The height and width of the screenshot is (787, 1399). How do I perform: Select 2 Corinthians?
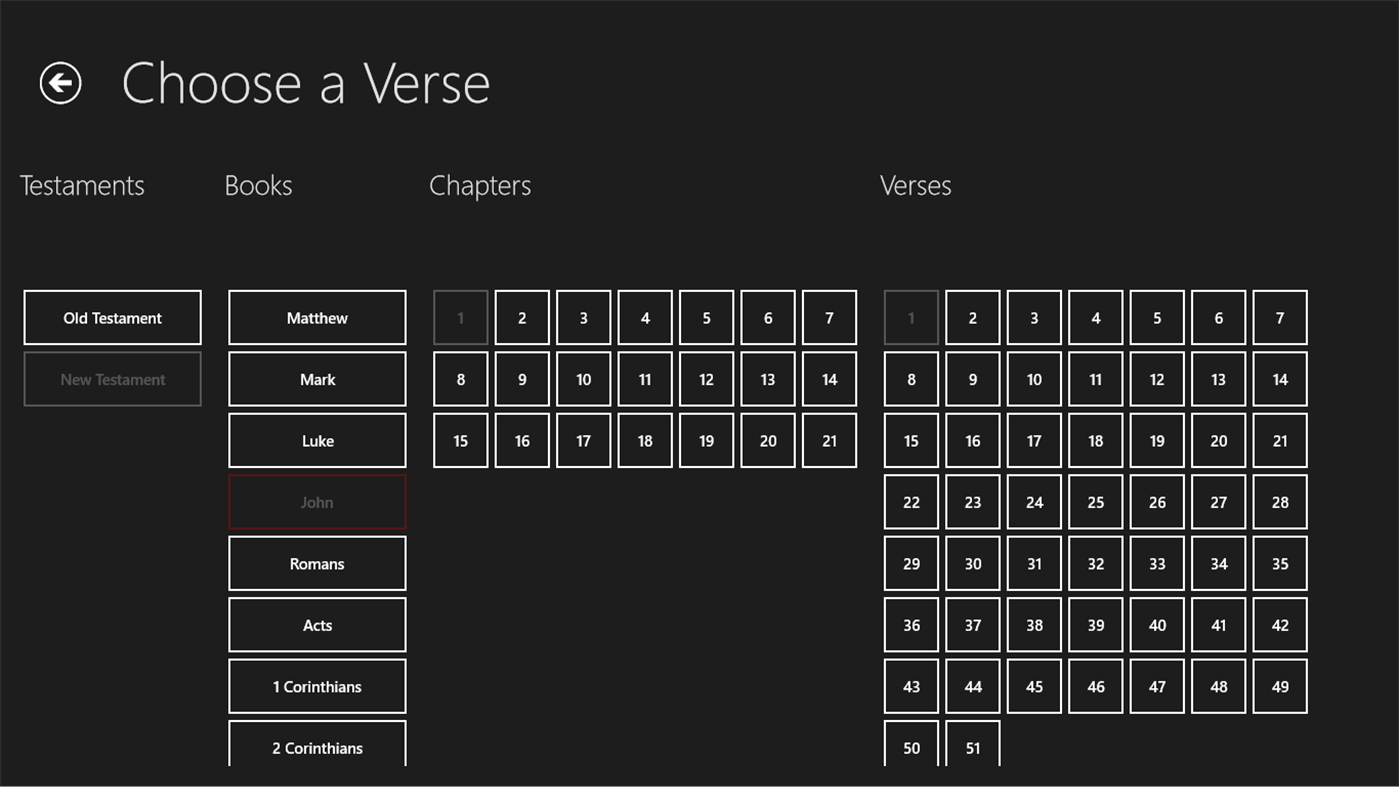click(x=317, y=747)
